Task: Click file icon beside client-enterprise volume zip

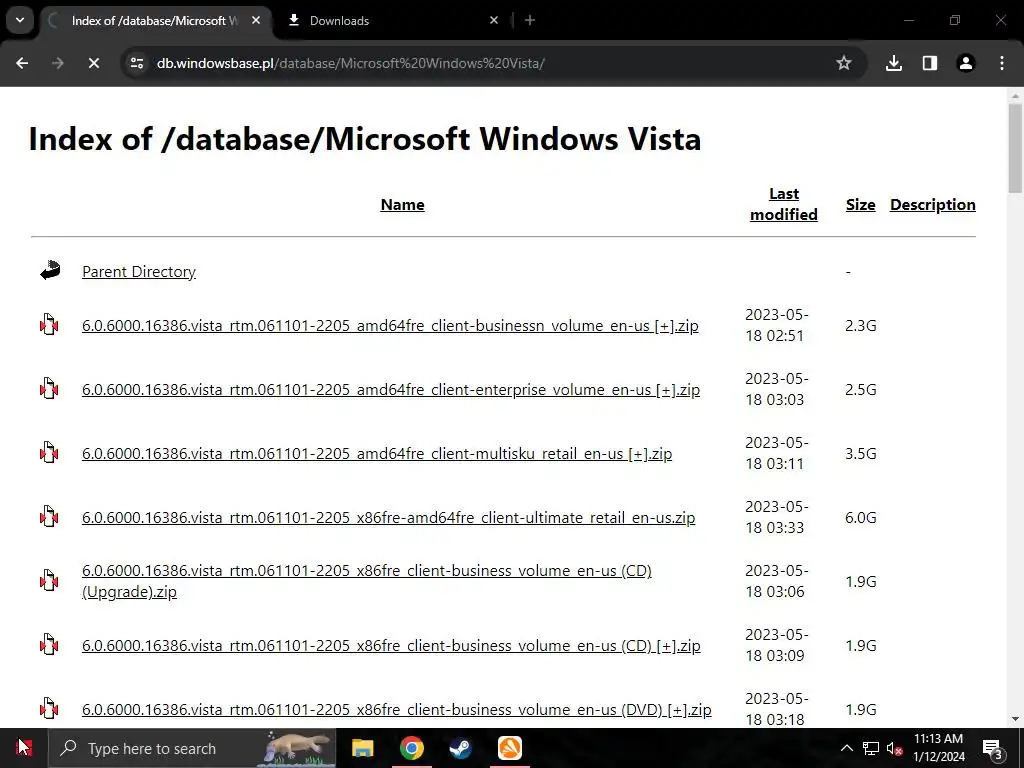Action: [x=49, y=388]
